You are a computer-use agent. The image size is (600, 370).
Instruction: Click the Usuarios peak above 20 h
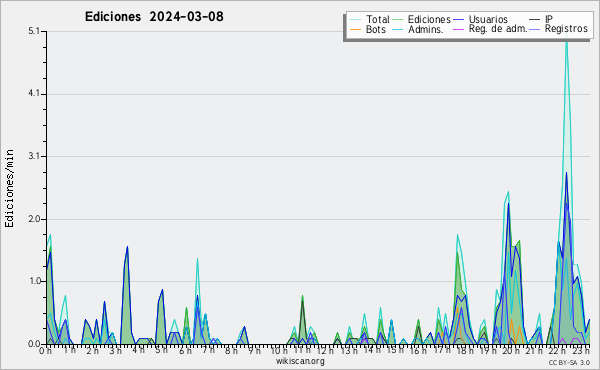tap(508, 205)
